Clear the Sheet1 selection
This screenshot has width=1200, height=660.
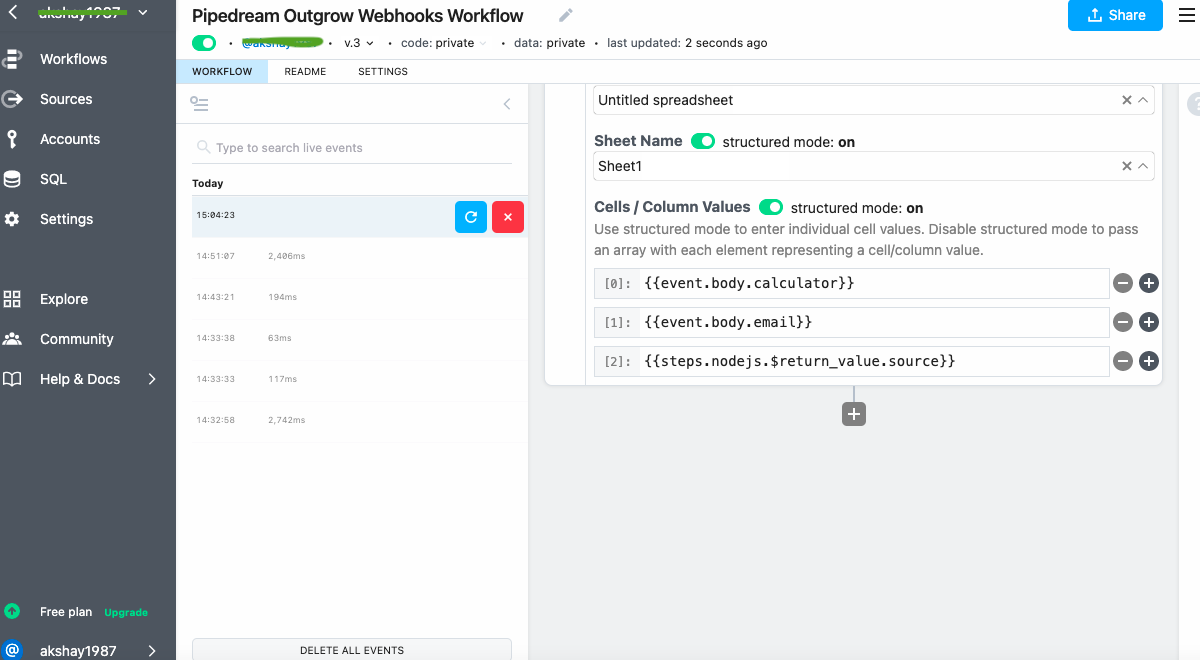(1126, 166)
